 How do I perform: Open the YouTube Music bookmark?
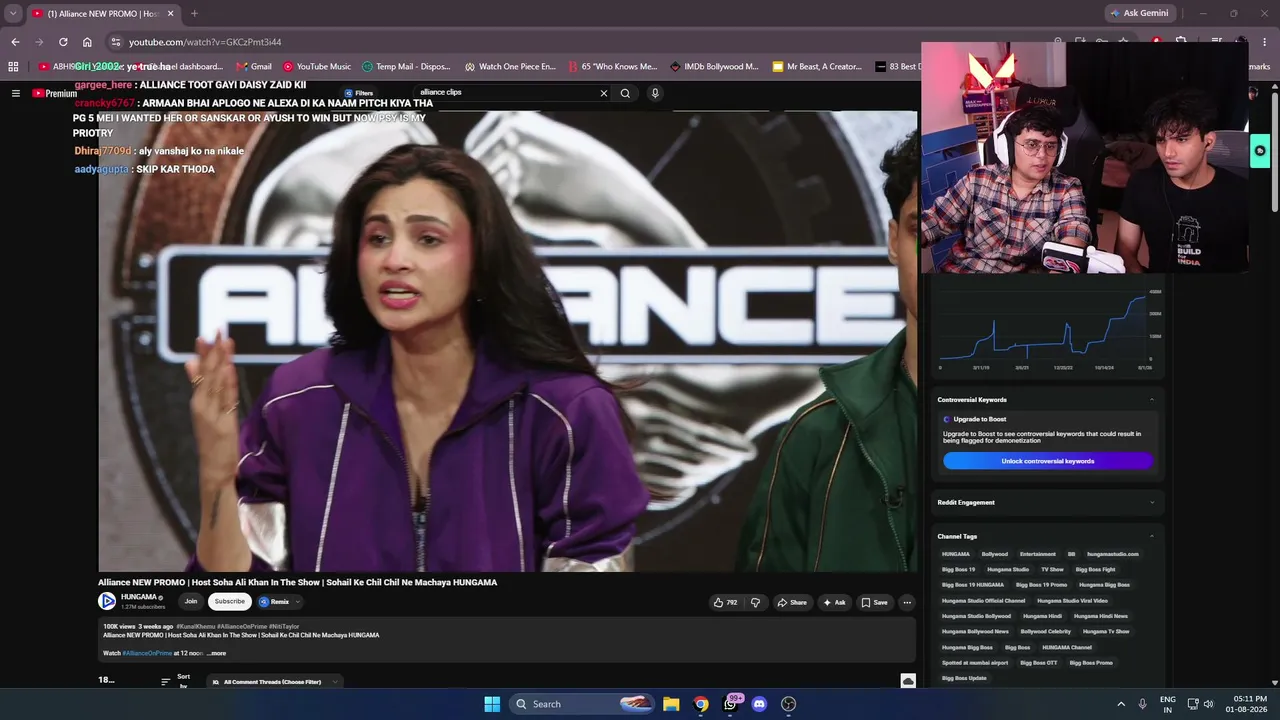(x=317, y=67)
